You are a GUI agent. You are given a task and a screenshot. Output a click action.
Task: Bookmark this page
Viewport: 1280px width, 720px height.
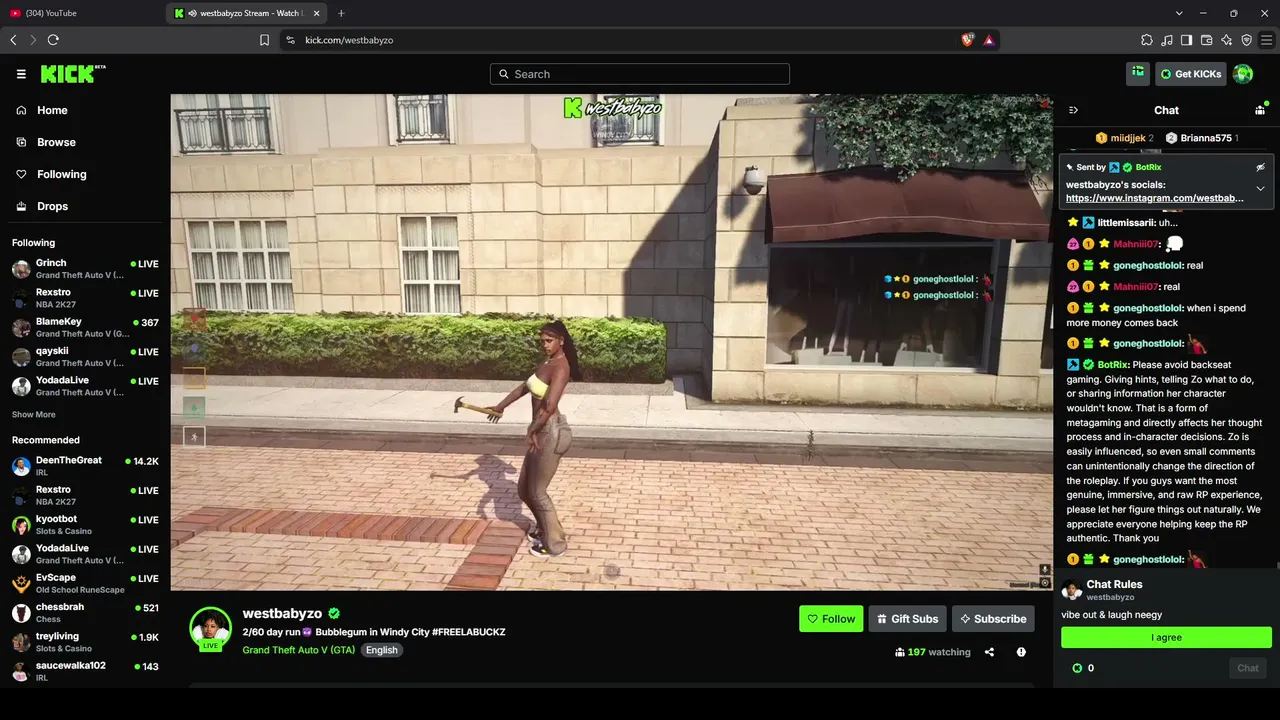(x=264, y=40)
